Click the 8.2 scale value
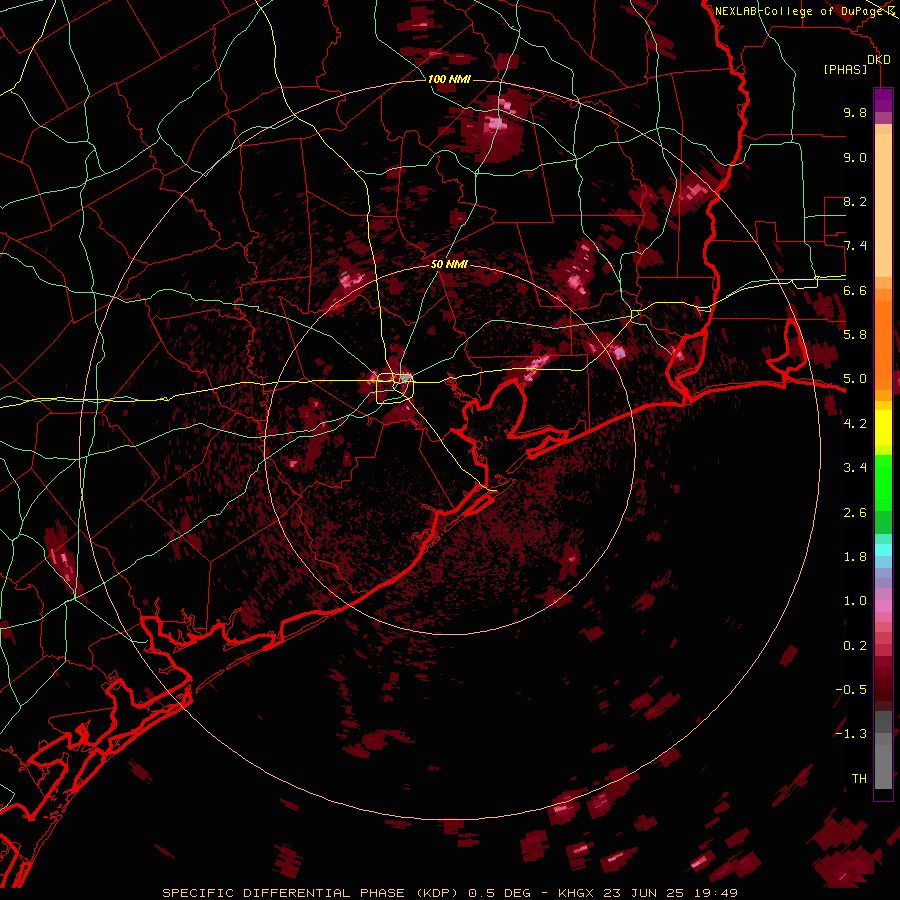900x900 pixels. [855, 201]
